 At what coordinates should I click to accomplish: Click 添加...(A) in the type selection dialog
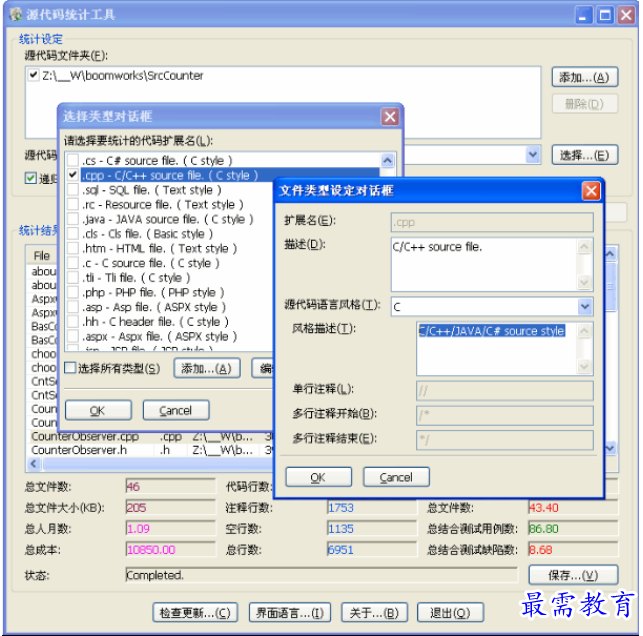[207, 368]
